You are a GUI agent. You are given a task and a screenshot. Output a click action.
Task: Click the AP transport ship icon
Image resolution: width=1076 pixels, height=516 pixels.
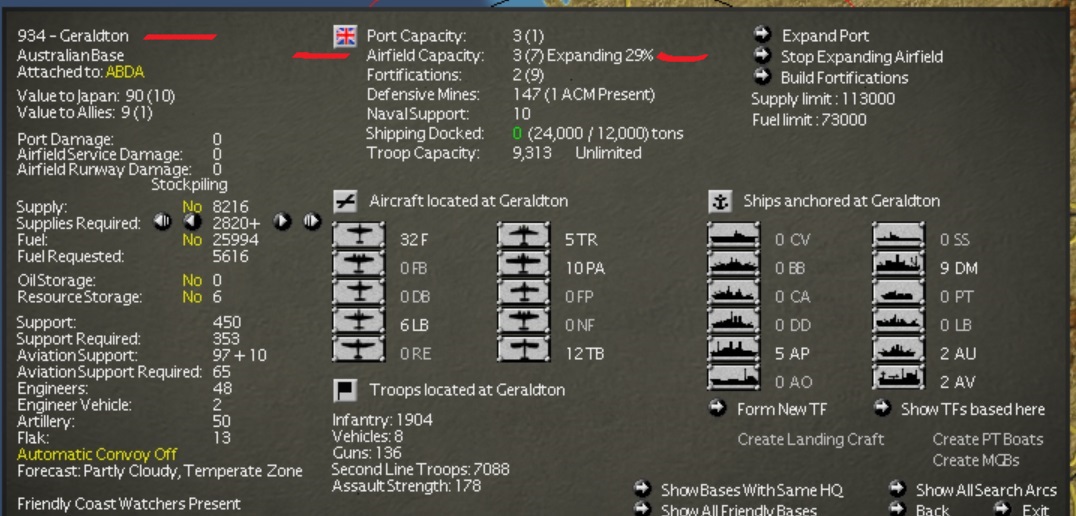point(734,349)
